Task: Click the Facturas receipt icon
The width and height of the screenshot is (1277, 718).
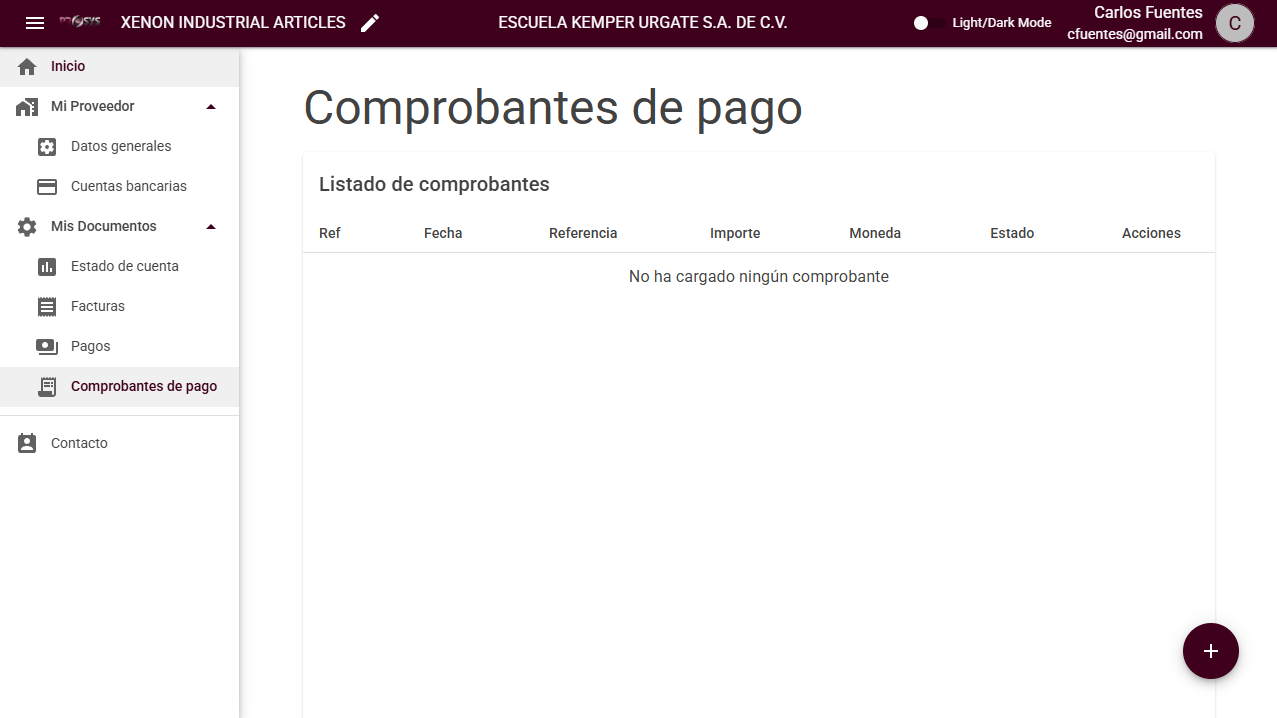Action: point(47,307)
